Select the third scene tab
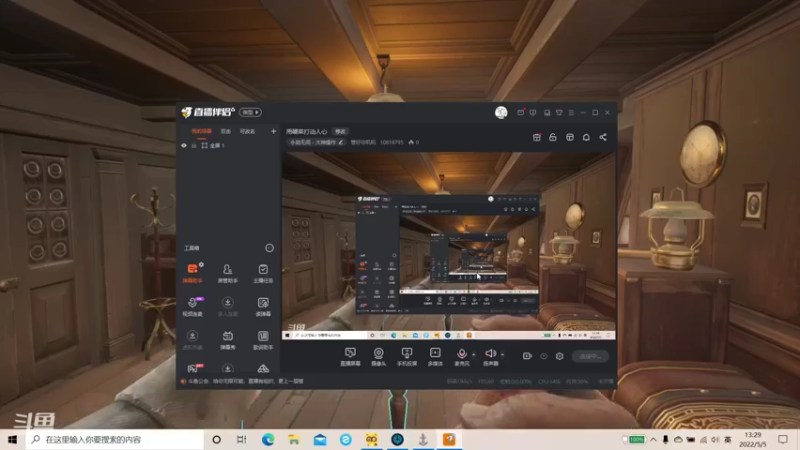 pyautogui.click(x=247, y=131)
